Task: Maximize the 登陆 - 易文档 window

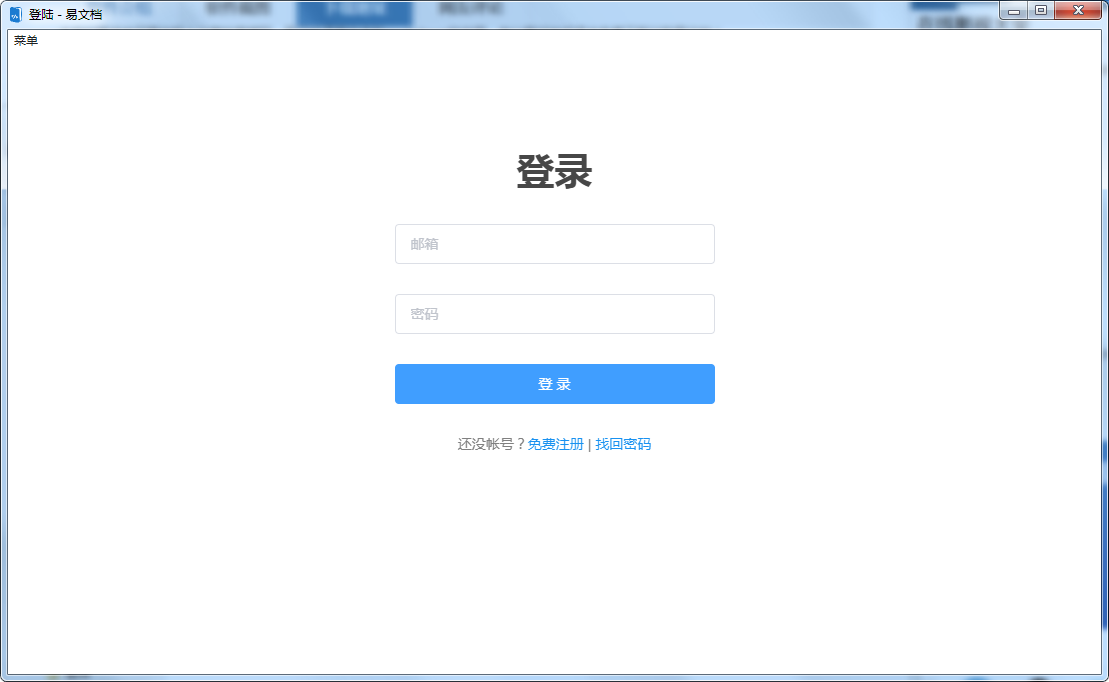Action: (1043, 10)
